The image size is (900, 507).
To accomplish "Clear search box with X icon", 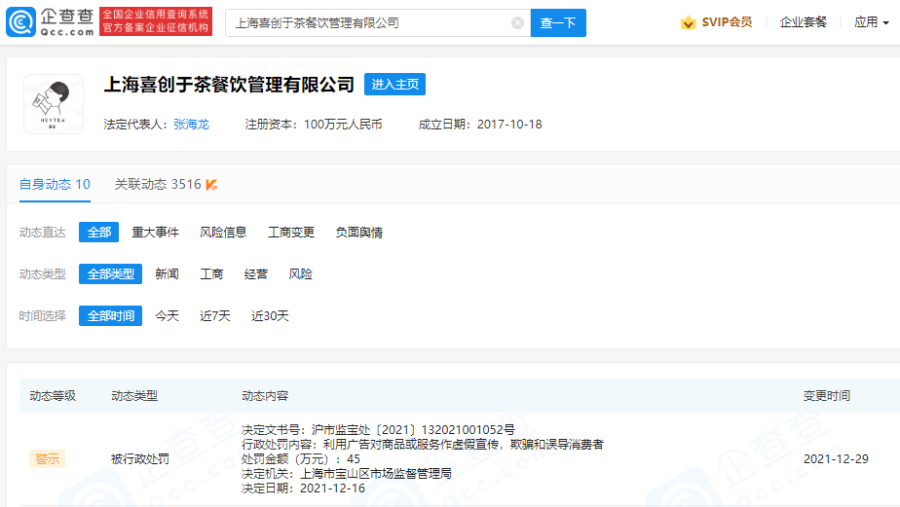I will point(517,23).
